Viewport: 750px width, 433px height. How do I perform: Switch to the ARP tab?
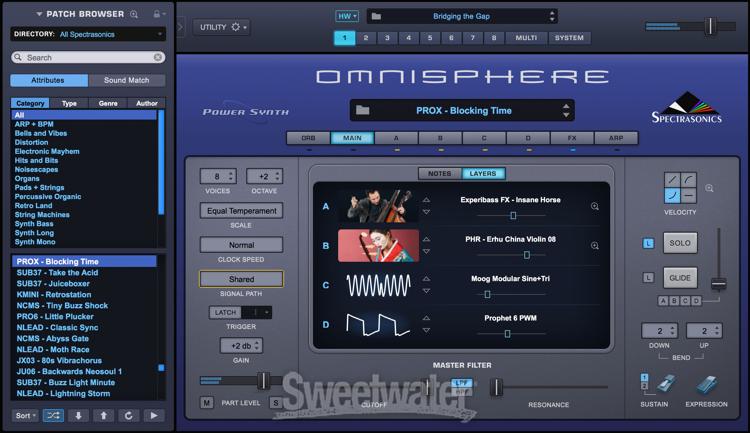tap(616, 138)
